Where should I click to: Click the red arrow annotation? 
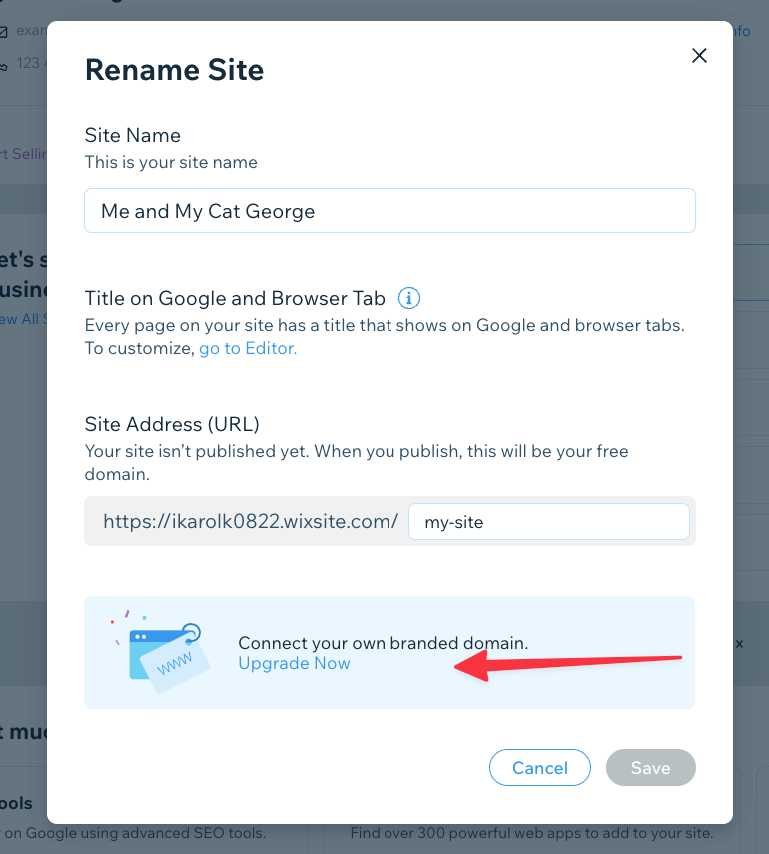point(568,662)
